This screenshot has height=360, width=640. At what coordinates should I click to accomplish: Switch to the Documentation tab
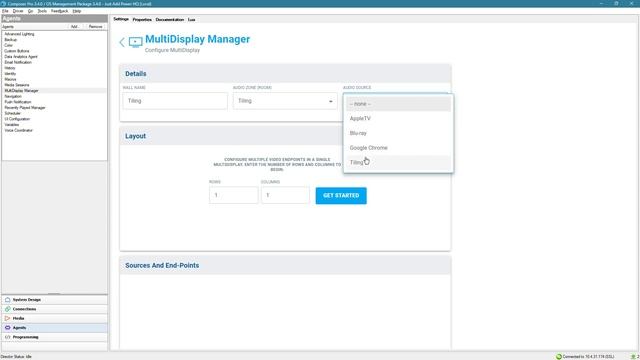click(x=170, y=19)
